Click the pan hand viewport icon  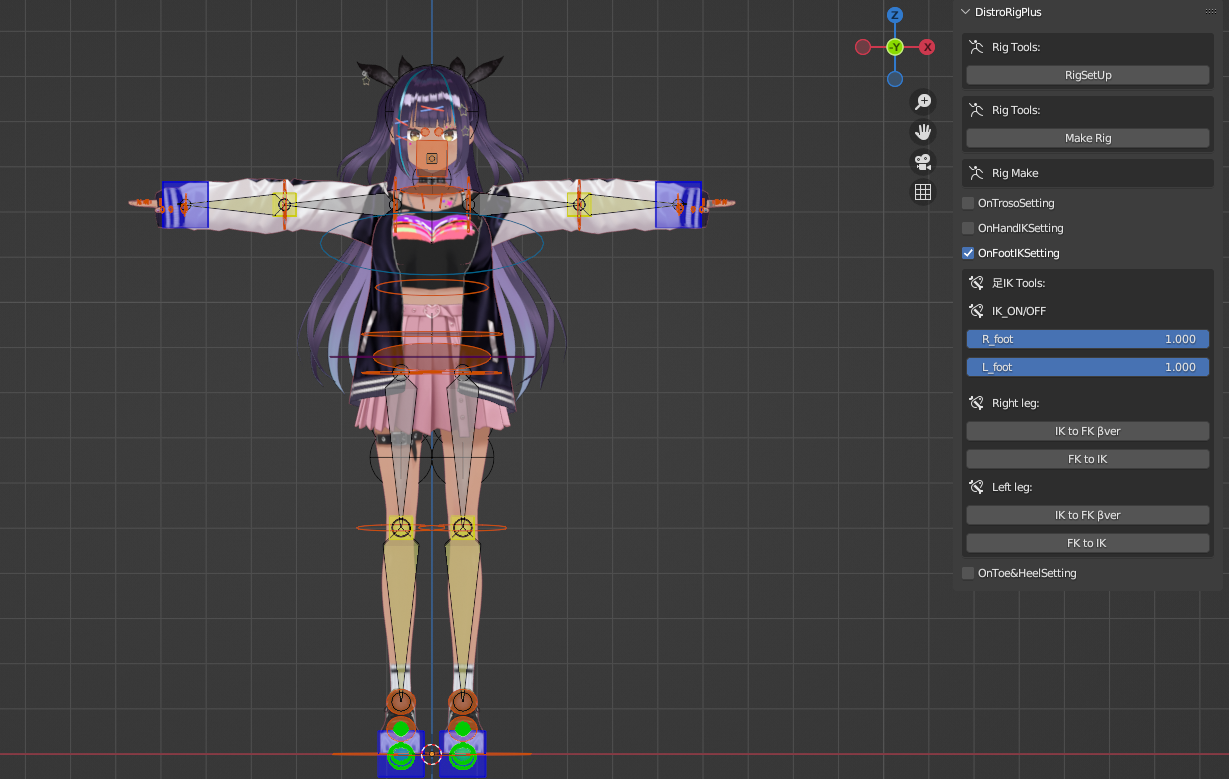click(x=923, y=132)
